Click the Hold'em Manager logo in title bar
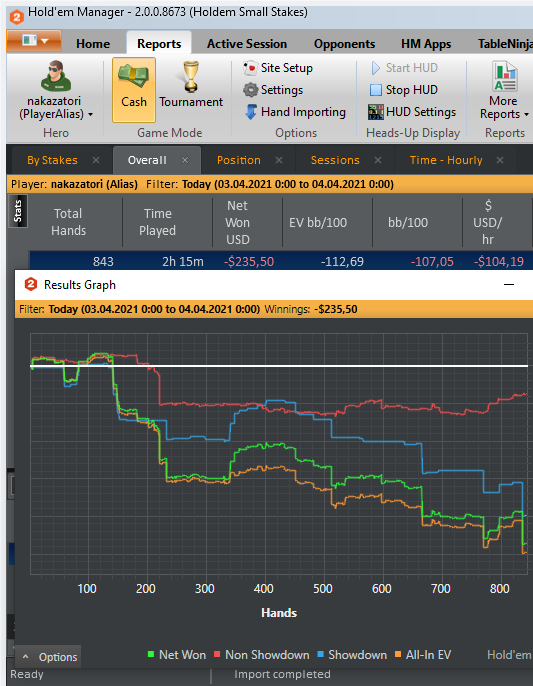 16,17
